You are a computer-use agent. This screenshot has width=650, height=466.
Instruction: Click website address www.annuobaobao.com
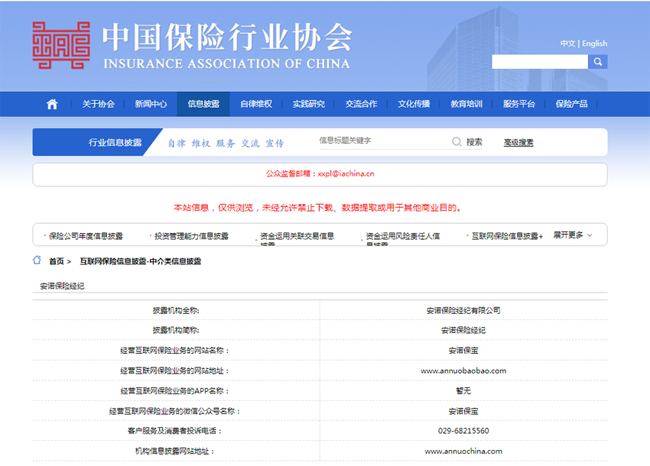coord(463,371)
